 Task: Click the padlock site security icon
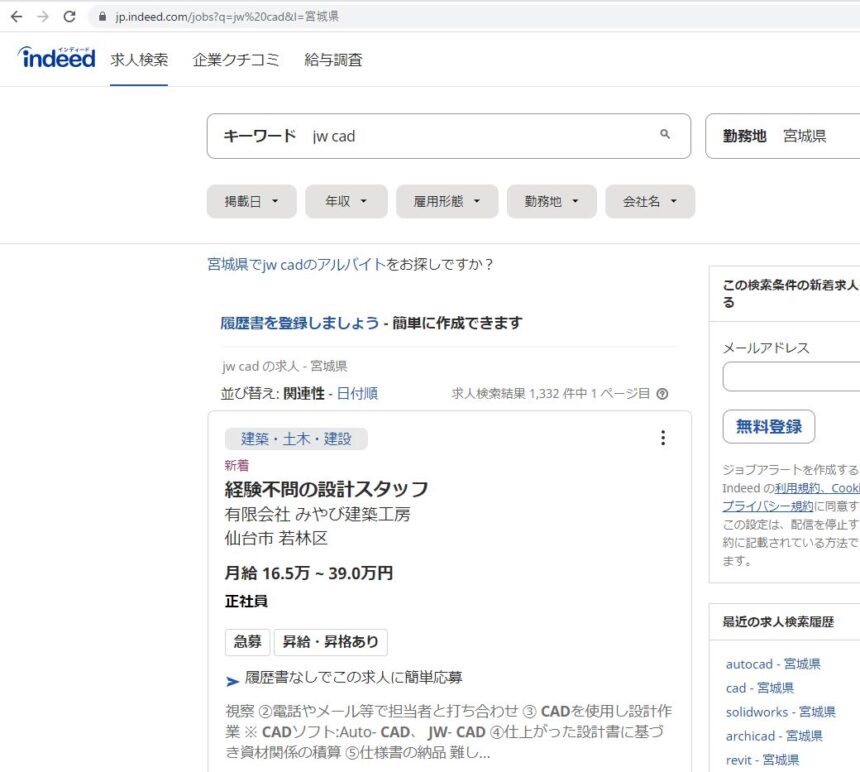pos(102,16)
